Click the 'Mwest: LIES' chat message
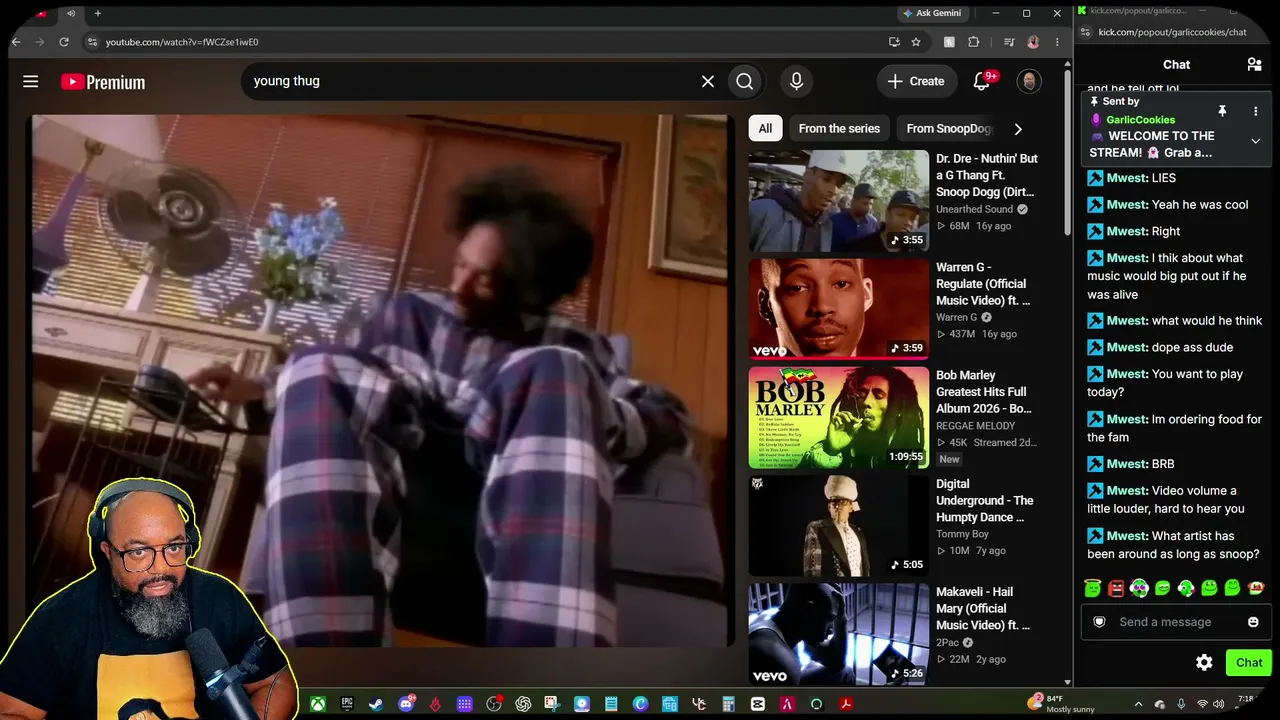The height and width of the screenshot is (720, 1280). coord(1132,178)
